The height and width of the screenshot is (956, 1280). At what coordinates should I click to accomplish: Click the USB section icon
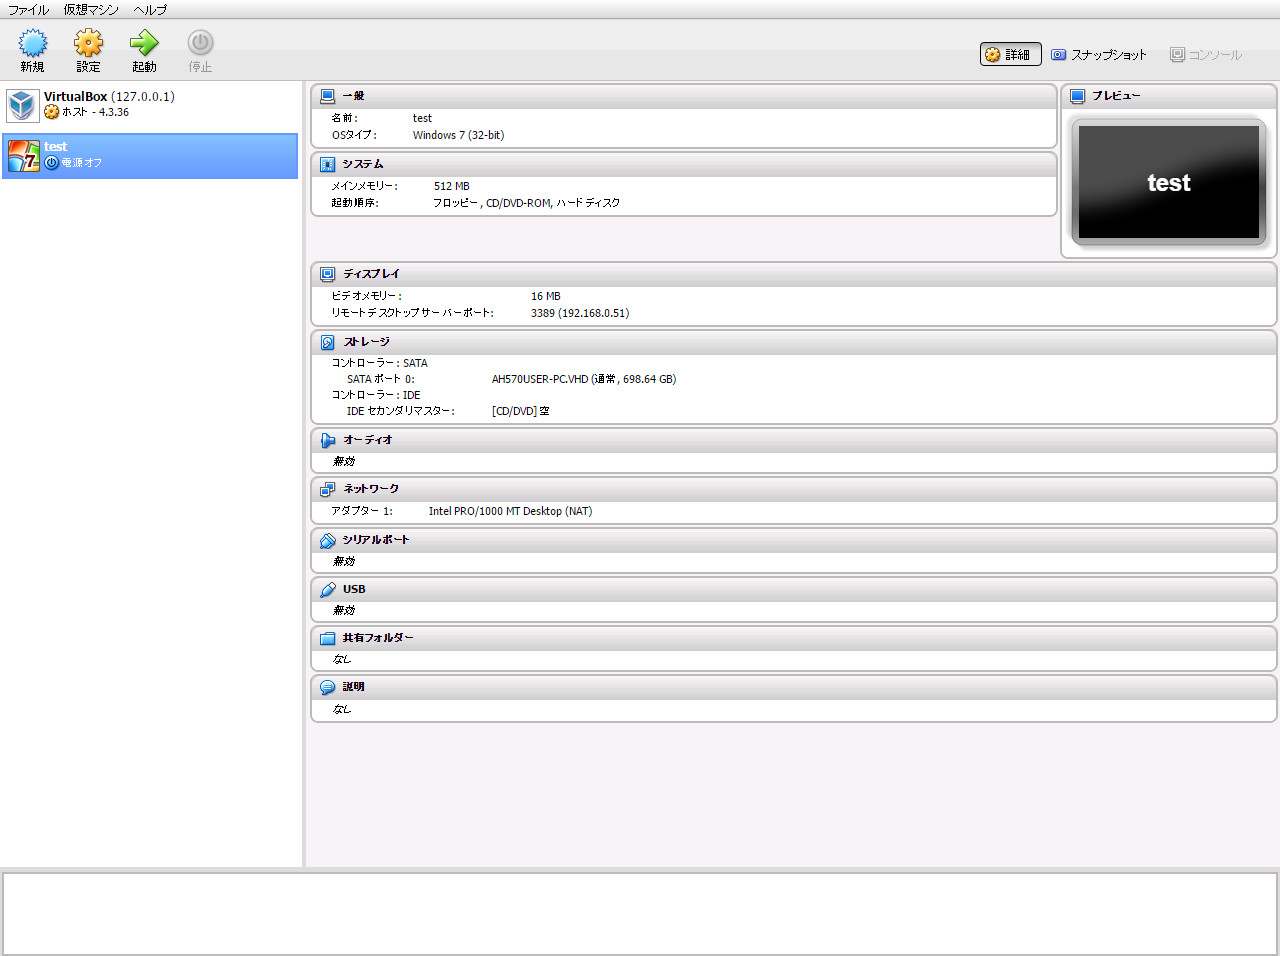(x=327, y=590)
